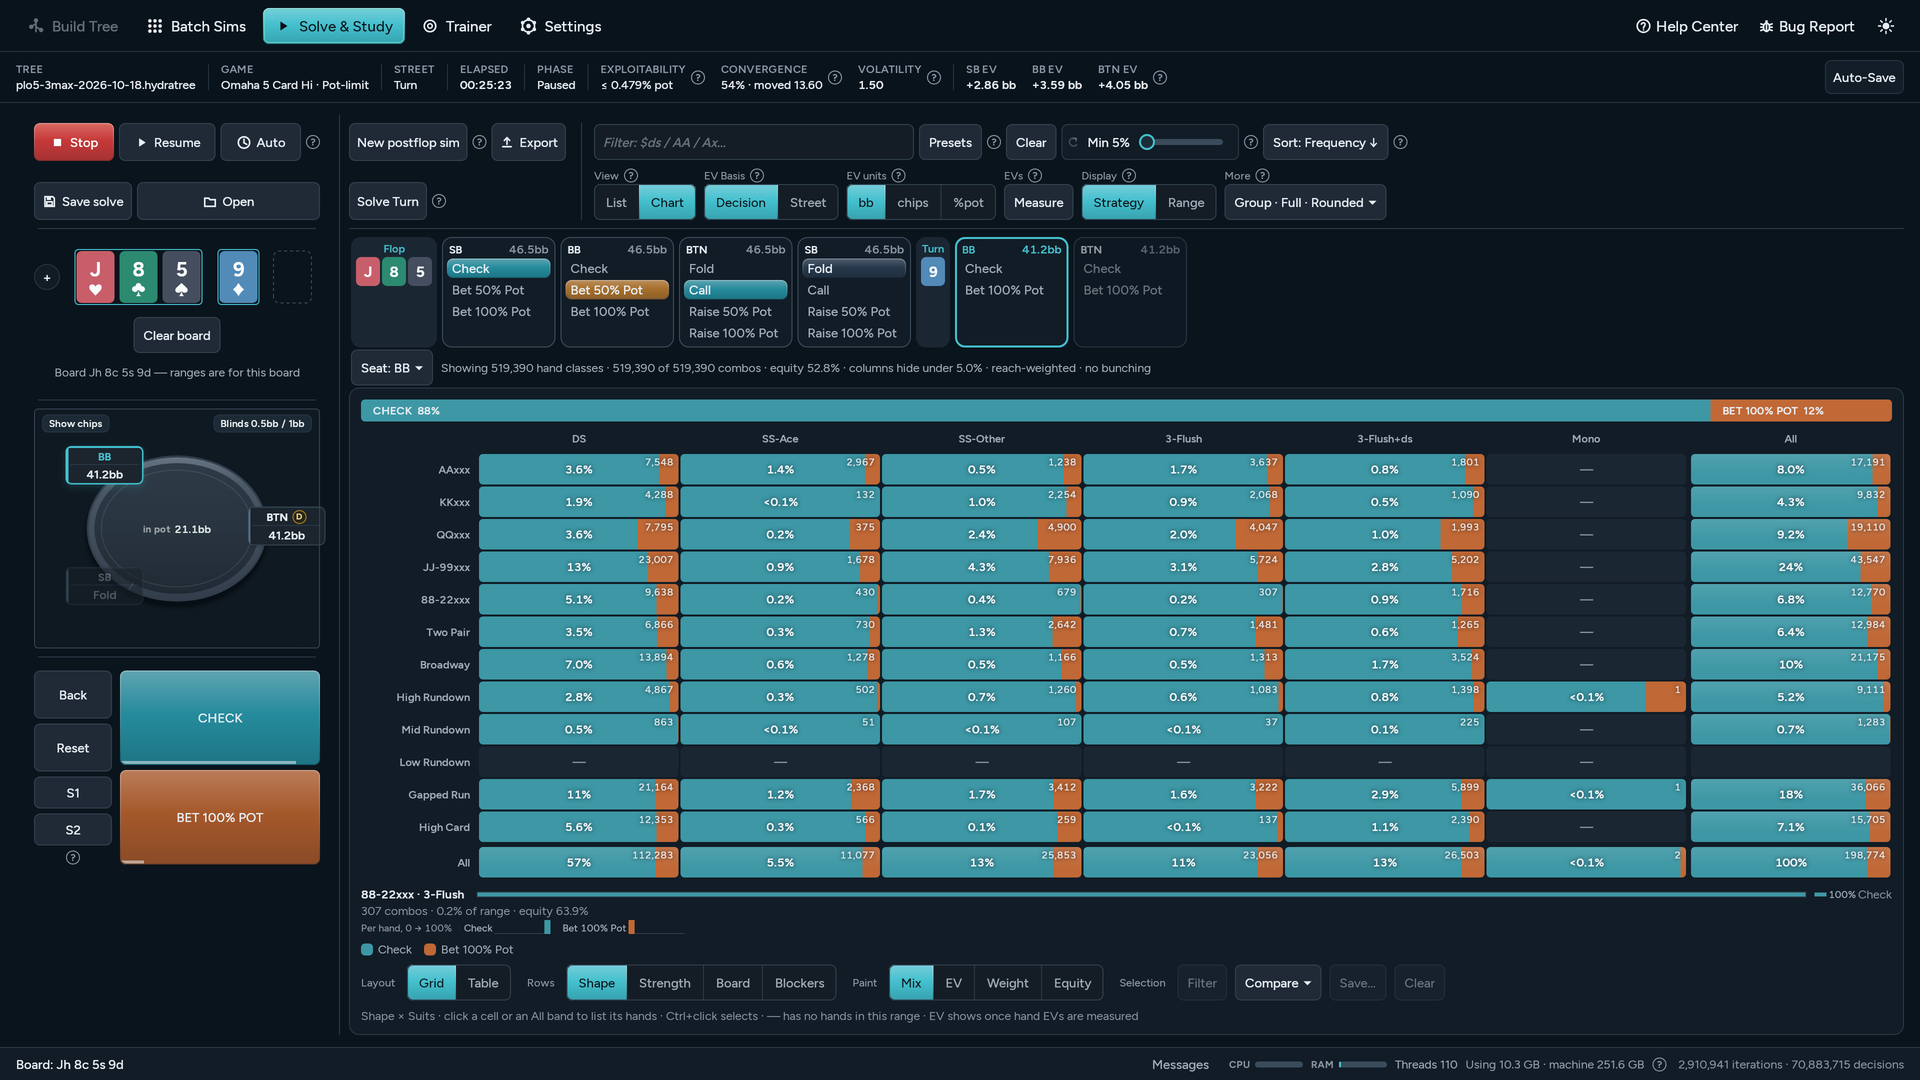Click the help icon next to EV Basis
The width and height of the screenshot is (1920, 1080).
[757, 176]
